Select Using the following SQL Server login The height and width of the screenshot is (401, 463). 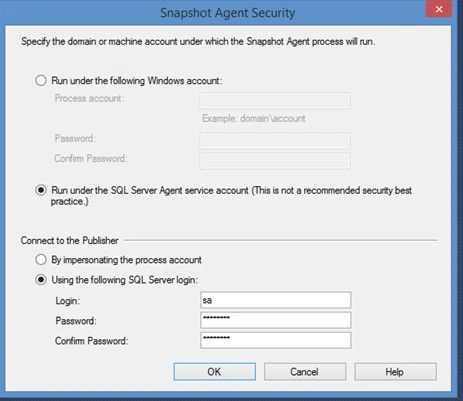pos(41,280)
